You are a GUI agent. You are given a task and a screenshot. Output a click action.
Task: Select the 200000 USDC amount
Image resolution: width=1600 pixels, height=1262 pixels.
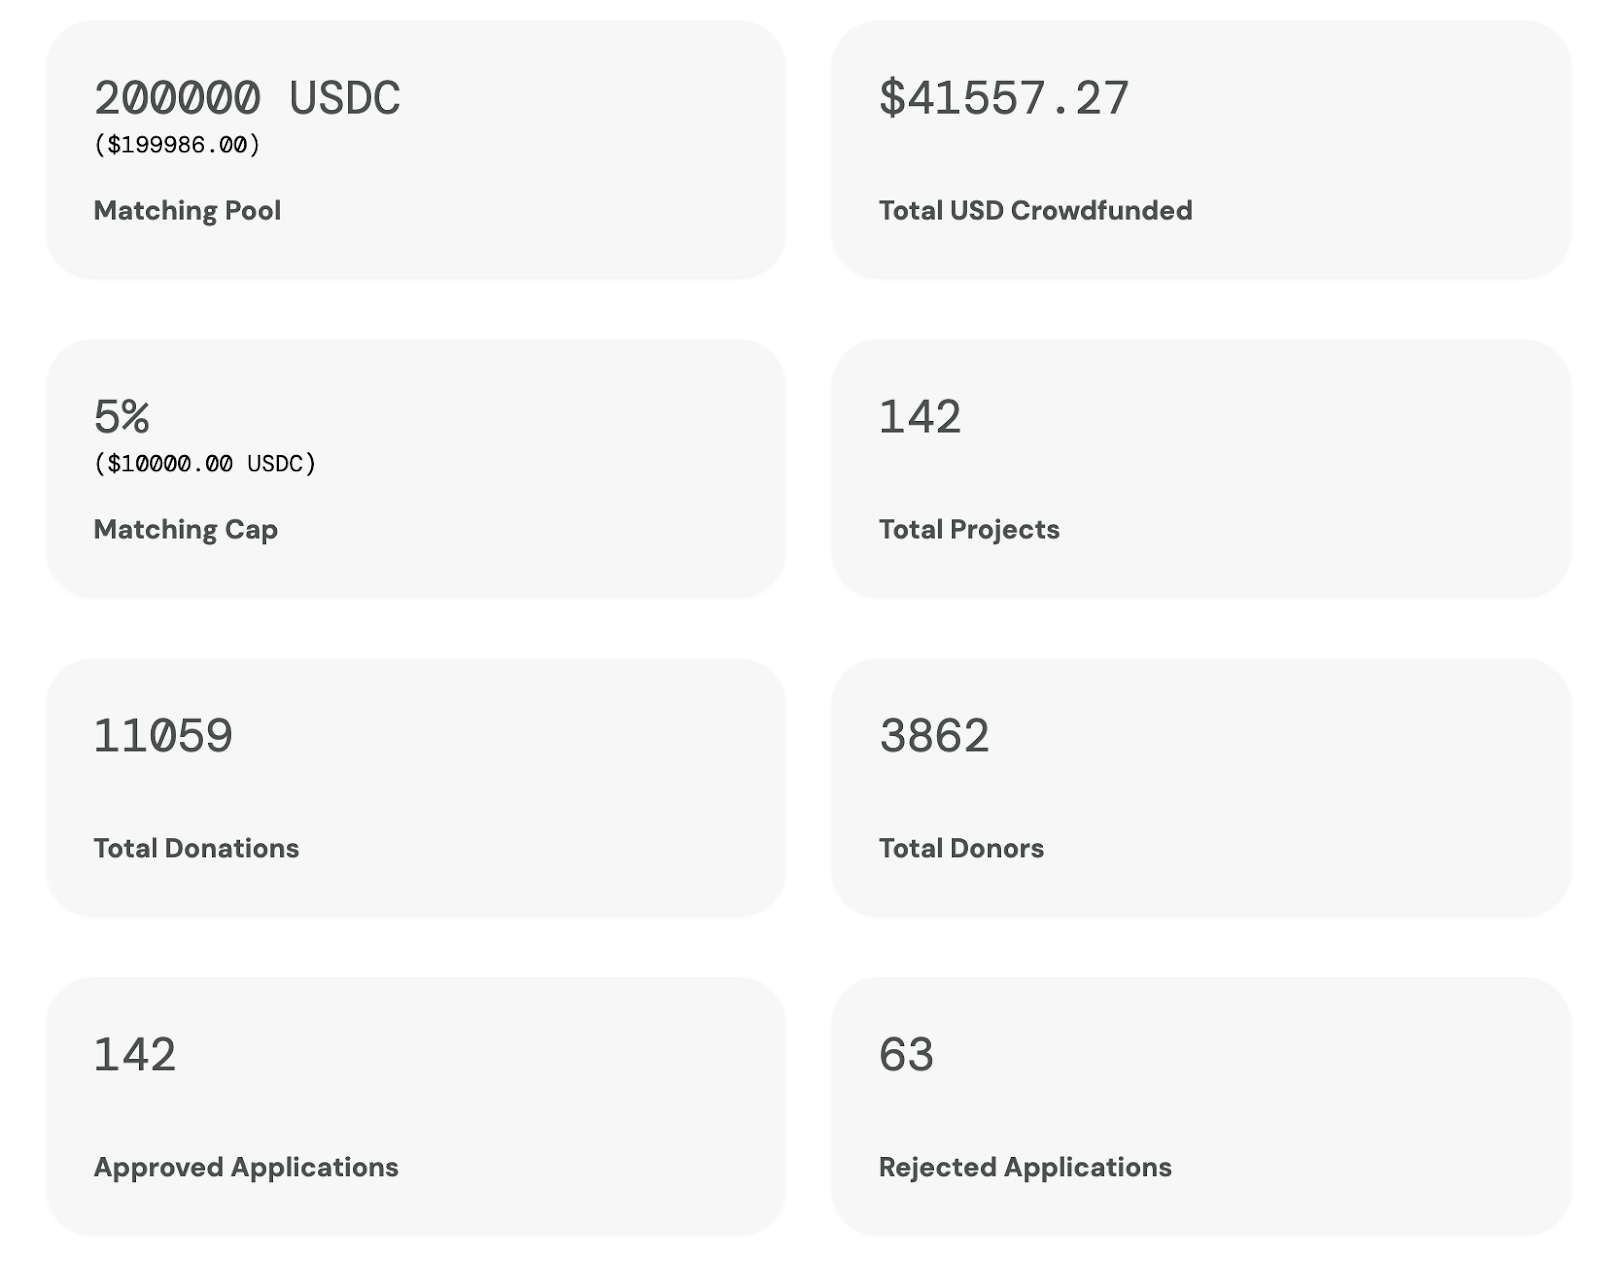coord(247,98)
